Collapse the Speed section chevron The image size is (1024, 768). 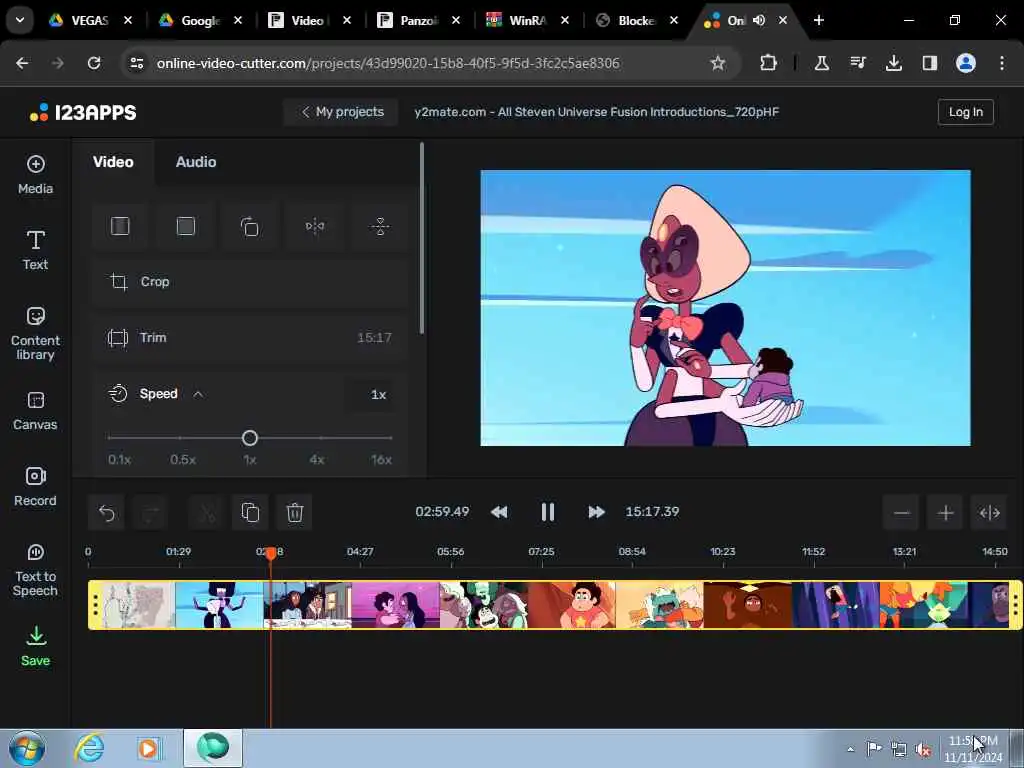(198, 394)
